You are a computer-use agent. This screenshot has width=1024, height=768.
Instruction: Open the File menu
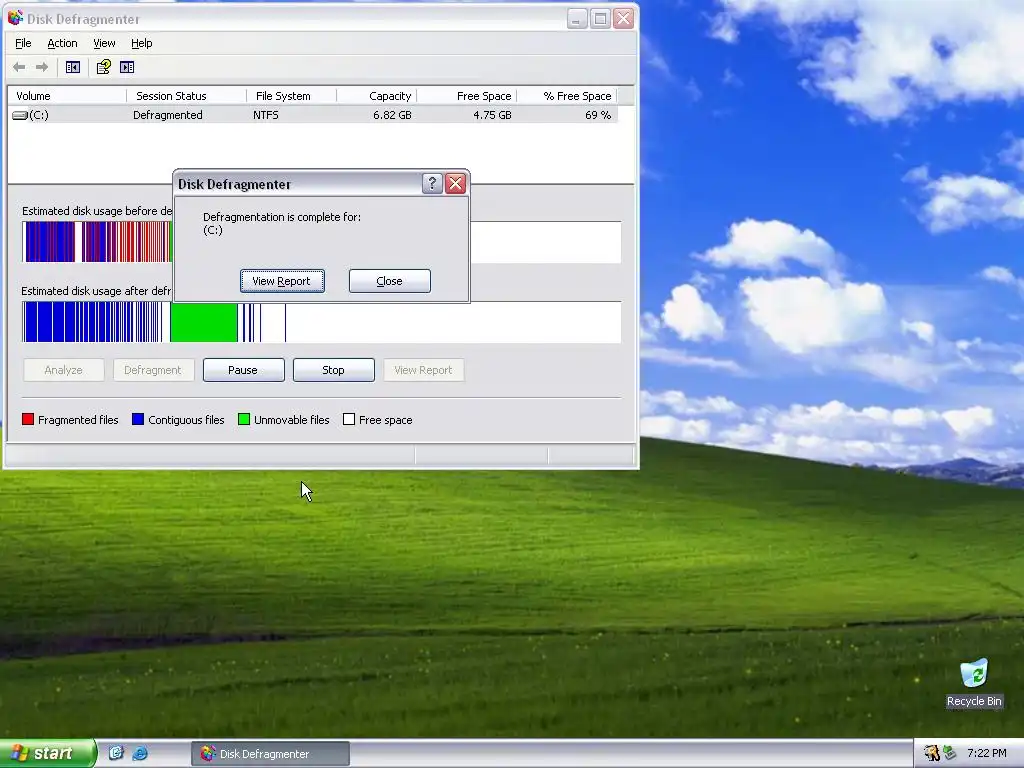pos(23,43)
